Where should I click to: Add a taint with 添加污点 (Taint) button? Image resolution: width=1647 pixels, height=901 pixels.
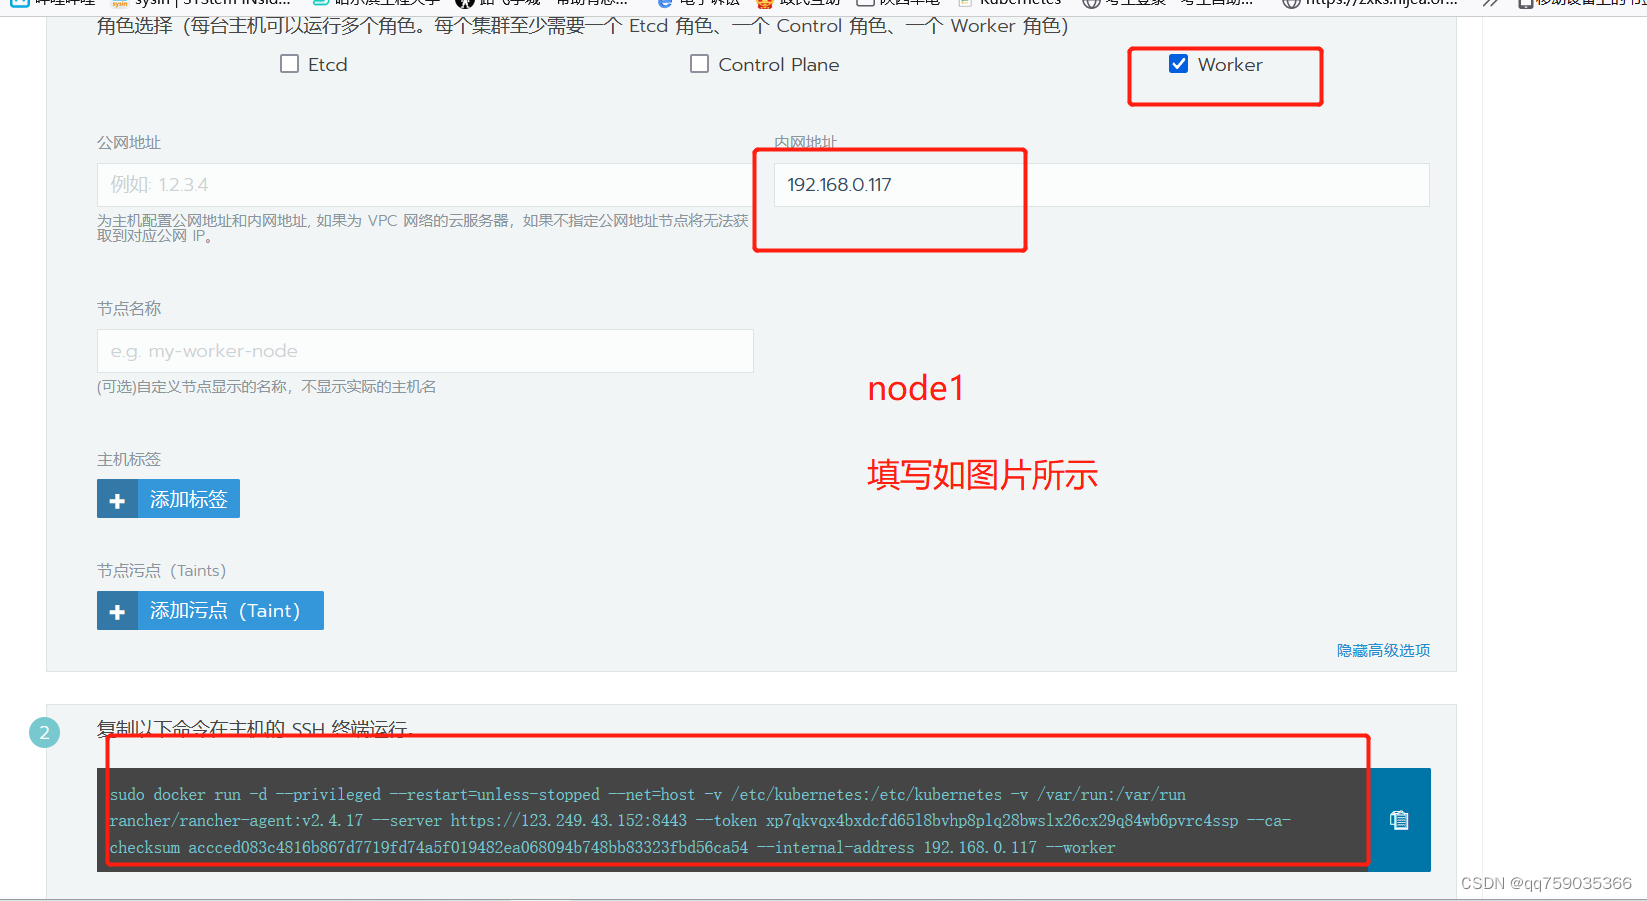click(x=210, y=610)
